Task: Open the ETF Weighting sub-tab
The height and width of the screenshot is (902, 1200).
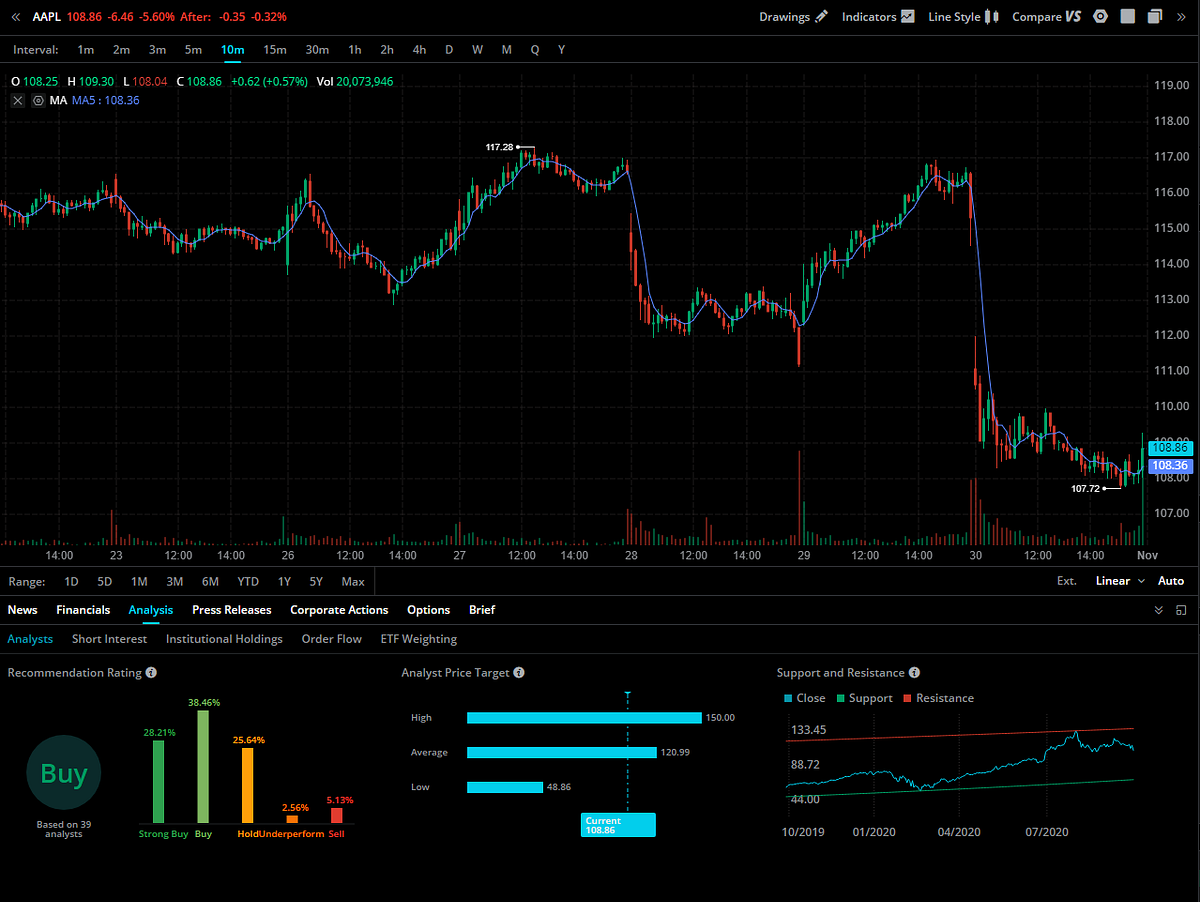Action: [418, 639]
